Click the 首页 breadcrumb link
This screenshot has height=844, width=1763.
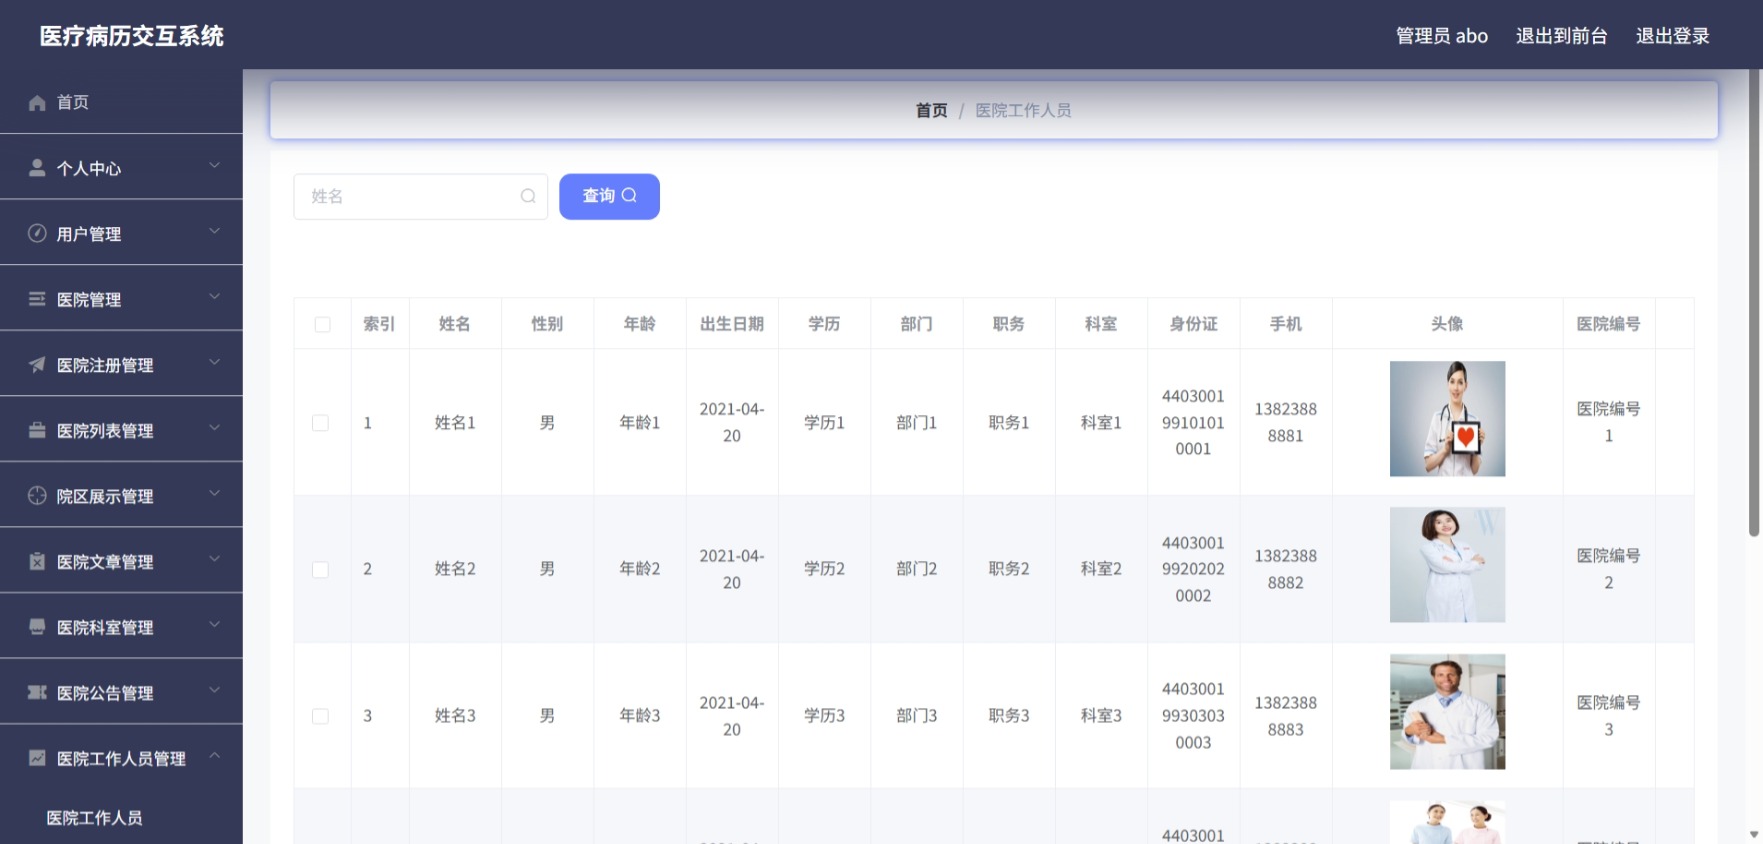pos(931,110)
